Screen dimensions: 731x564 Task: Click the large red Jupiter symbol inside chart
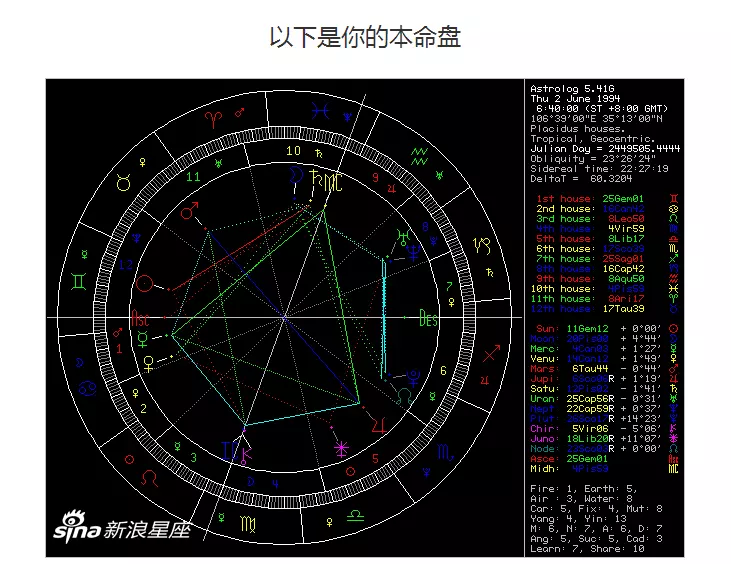coord(379,425)
